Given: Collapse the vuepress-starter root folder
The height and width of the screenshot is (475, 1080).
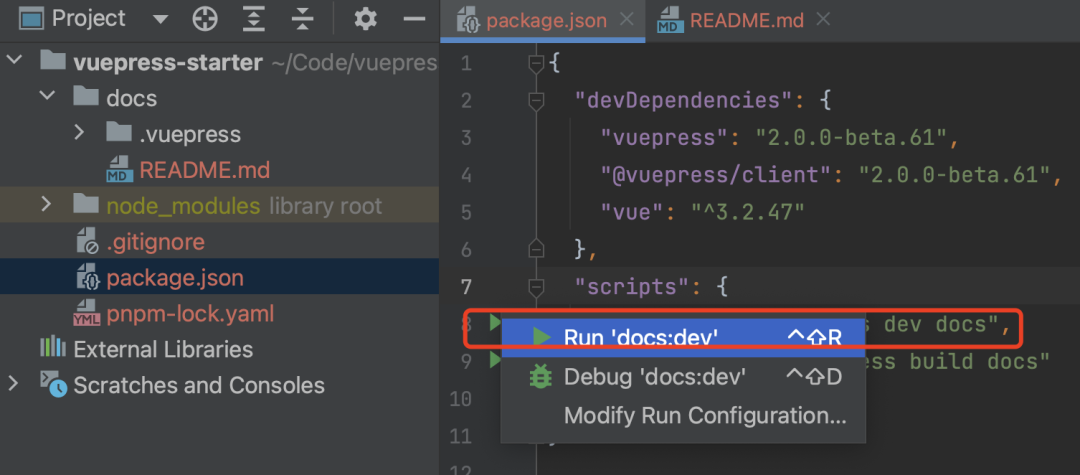Looking at the screenshot, I should [x=15, y=61].
